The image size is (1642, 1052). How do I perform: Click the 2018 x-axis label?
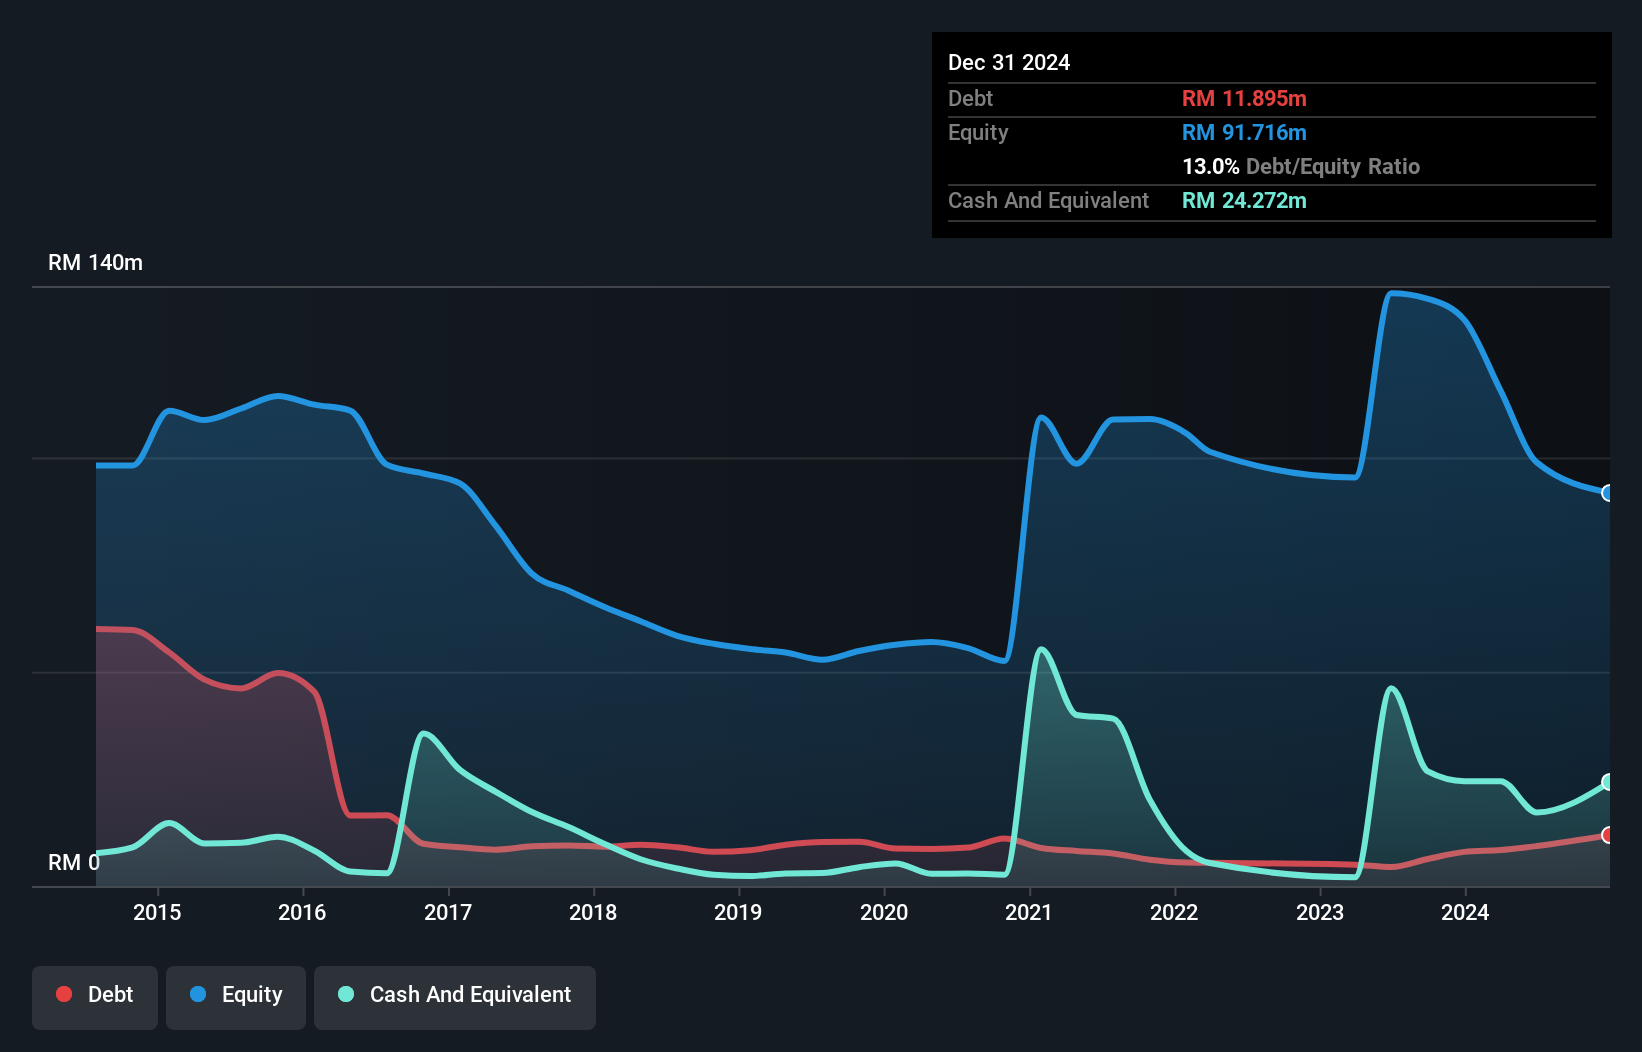pyautogui.click(x=593, y=912)
